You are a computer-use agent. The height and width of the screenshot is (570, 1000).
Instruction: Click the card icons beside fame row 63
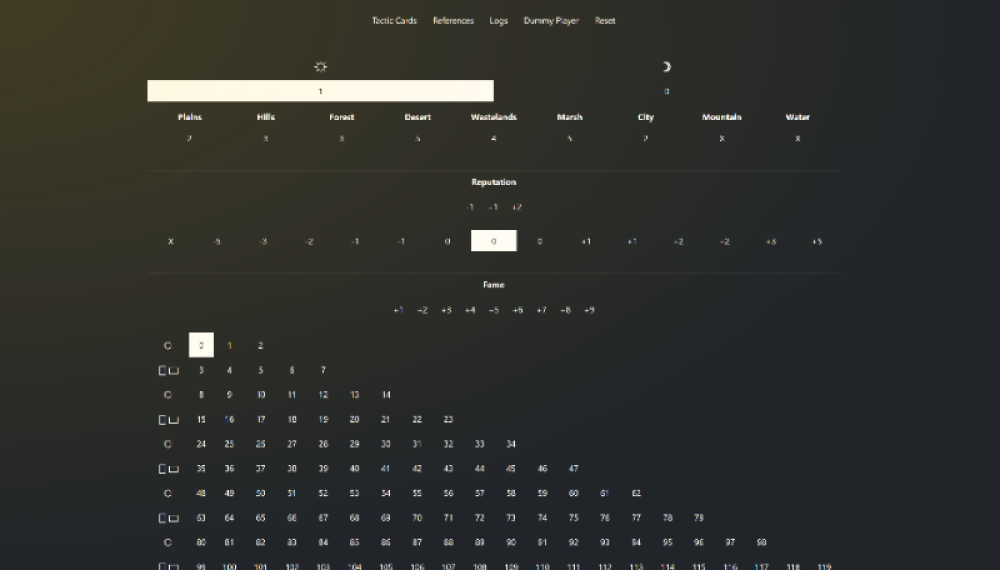click(x=168, y=518)
